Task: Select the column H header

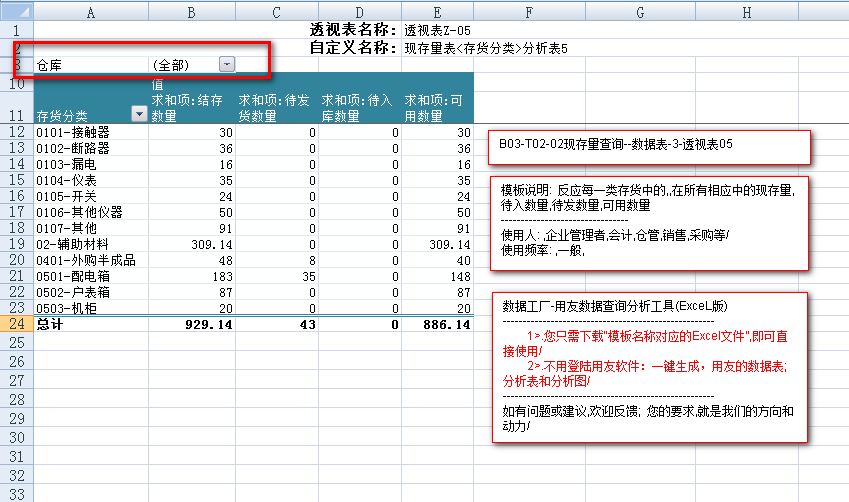Action: 746,11
